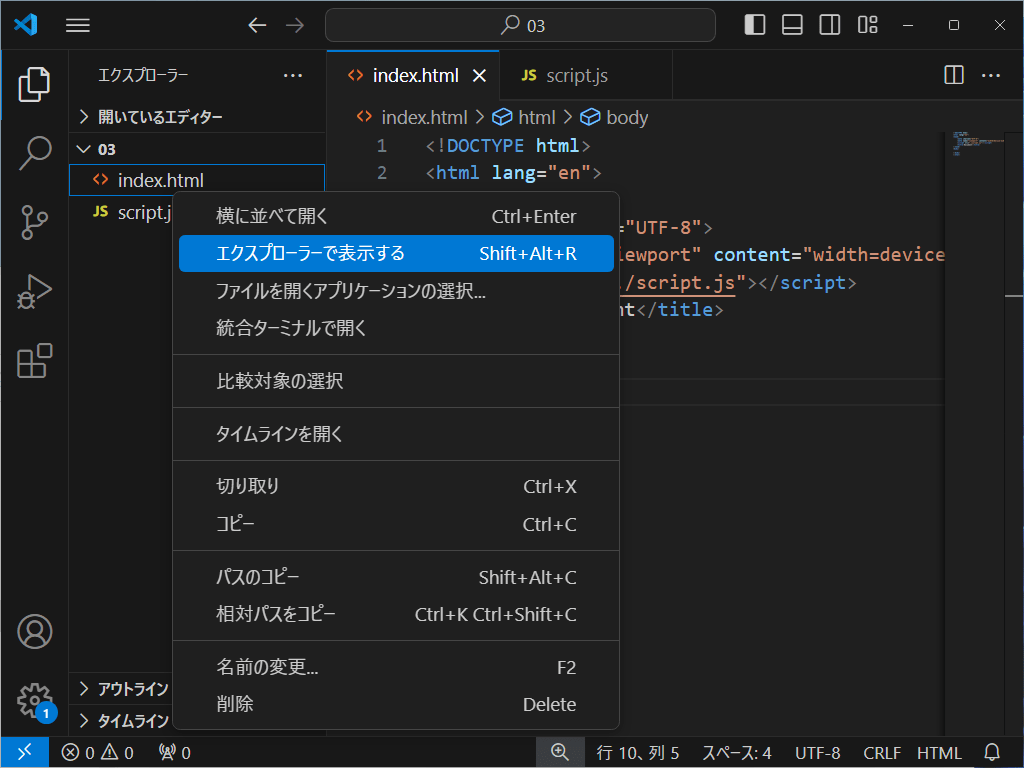Split the editor to the right

(953, 75)
